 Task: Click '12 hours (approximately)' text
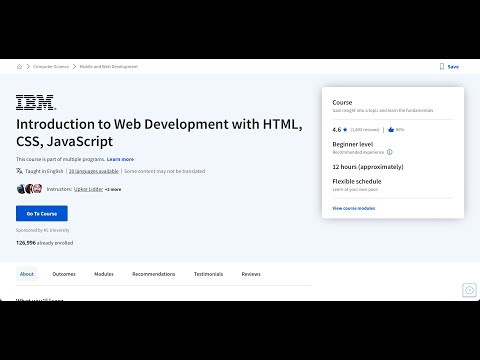point(368,167)
